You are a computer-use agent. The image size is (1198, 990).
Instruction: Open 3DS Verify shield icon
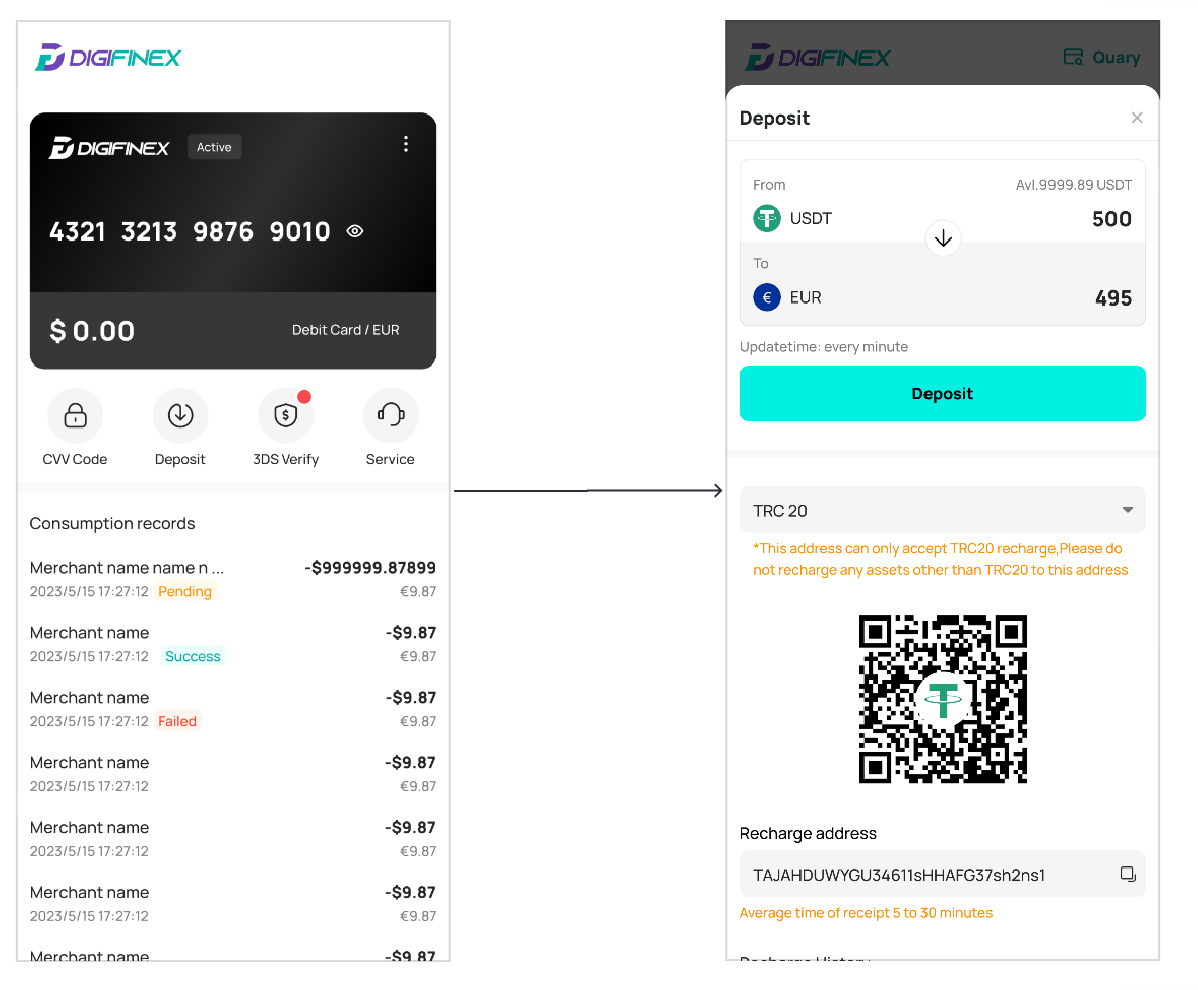point(286,416)
